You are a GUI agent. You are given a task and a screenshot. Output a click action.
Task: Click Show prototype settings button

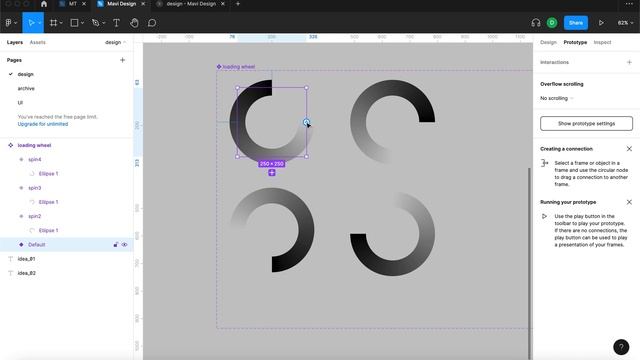pyautogui.click(x=586, y=124)
